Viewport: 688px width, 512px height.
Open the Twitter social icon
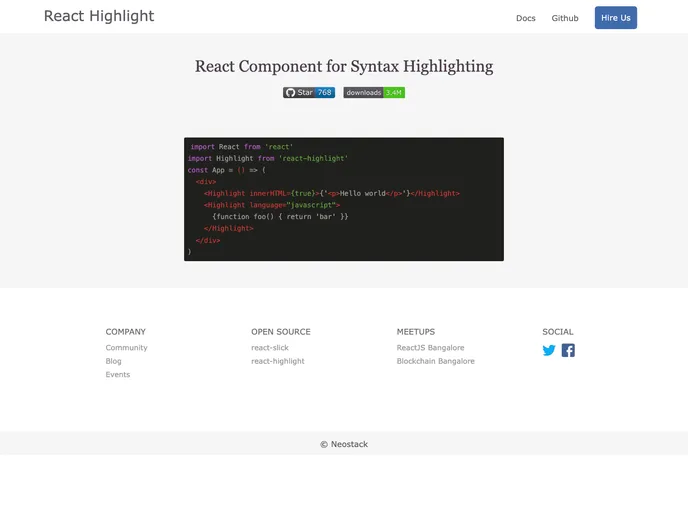549,350
